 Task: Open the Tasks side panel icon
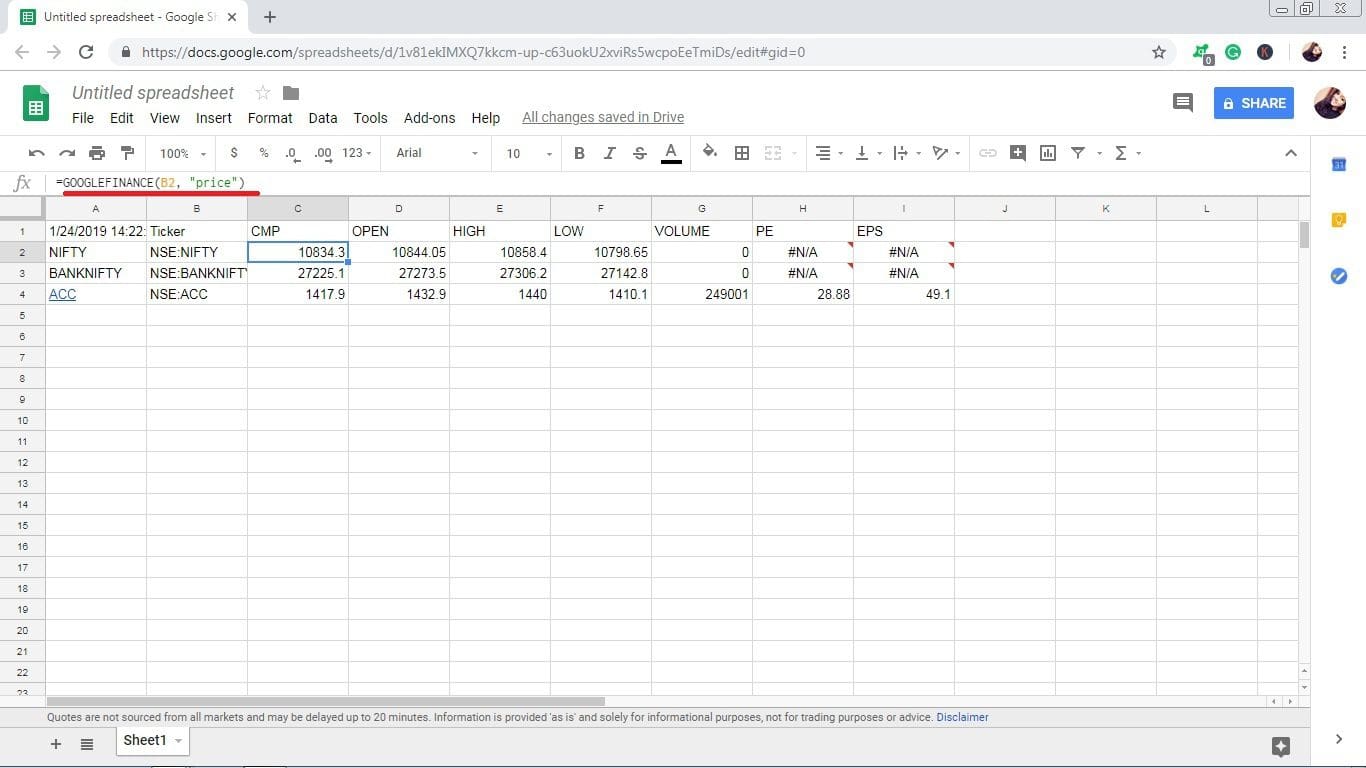(x=1339, y=276)
